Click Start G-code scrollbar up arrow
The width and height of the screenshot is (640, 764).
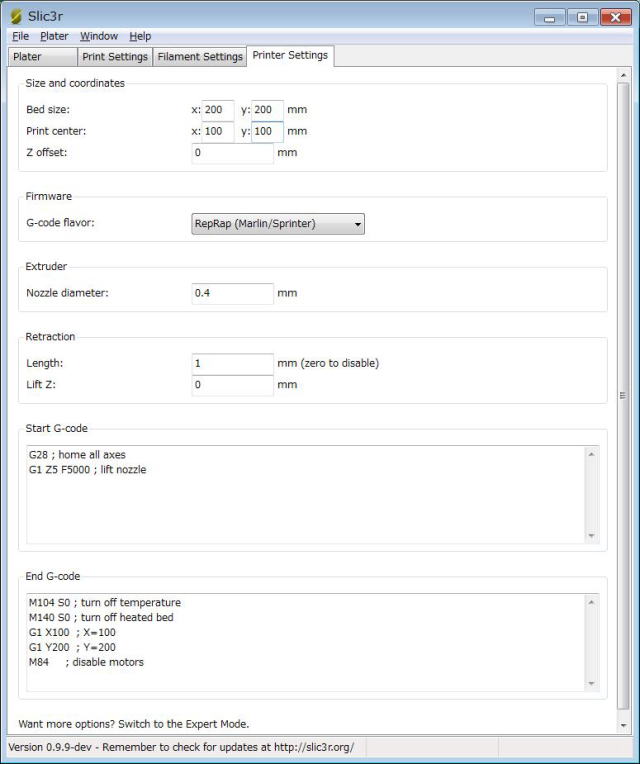point(592,454)
